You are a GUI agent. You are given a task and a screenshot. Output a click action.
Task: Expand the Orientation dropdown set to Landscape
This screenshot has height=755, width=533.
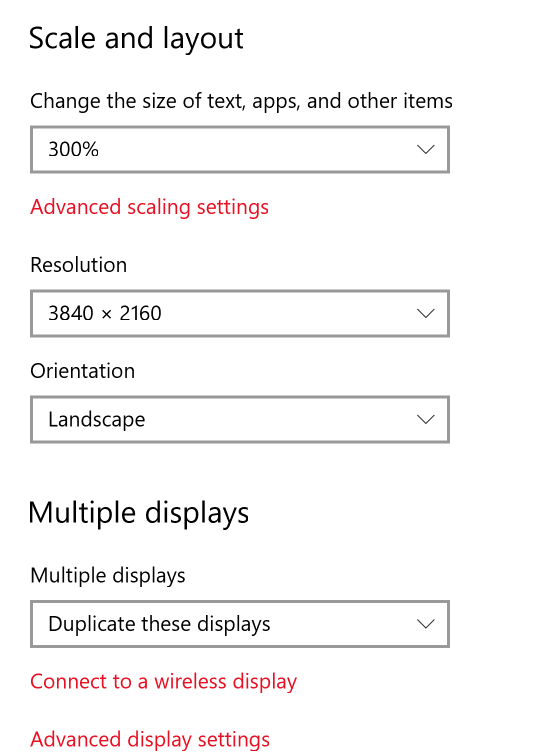pyautogui.click(x=240, y=419)
